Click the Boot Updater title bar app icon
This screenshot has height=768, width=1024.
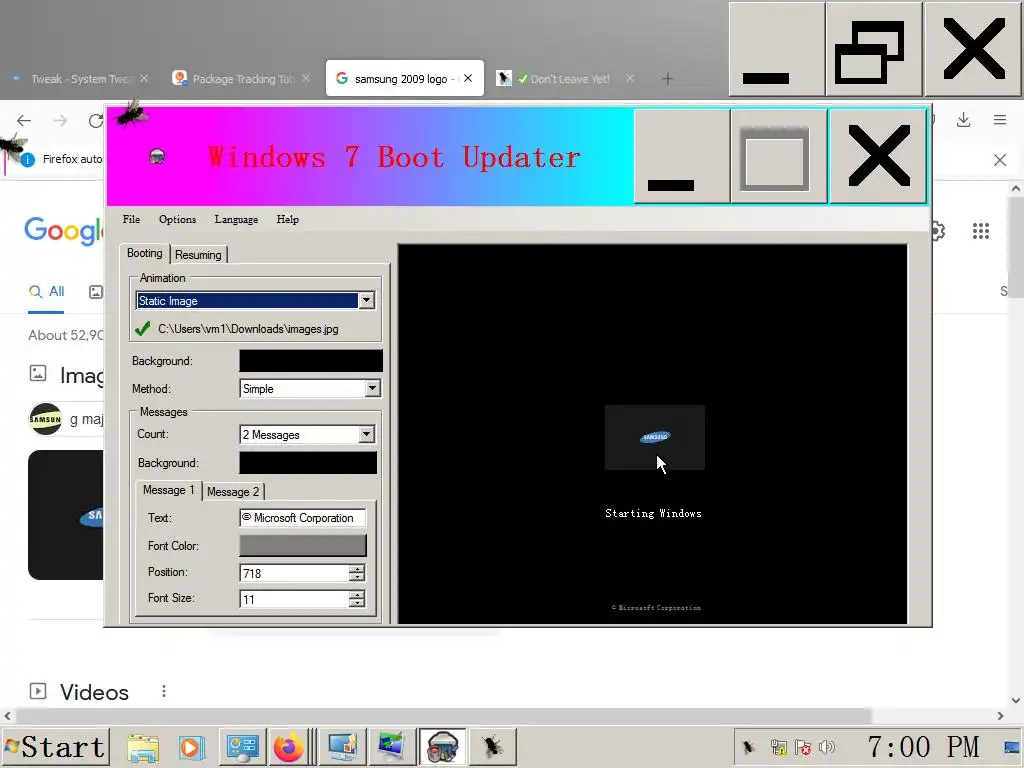pos(157,156)
